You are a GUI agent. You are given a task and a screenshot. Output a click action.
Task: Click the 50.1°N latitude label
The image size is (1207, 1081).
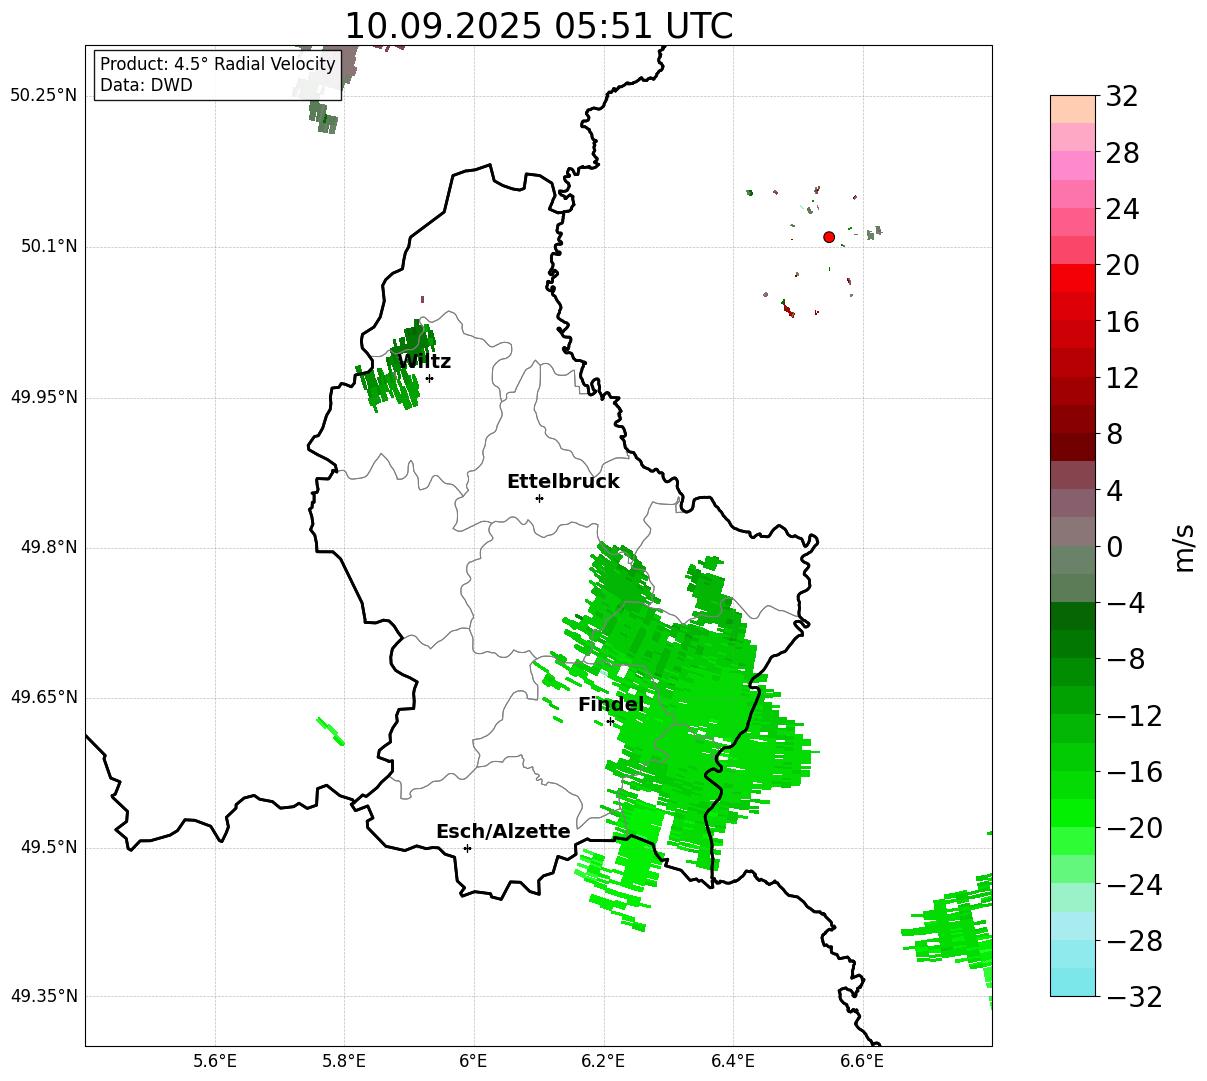point(49,246)
